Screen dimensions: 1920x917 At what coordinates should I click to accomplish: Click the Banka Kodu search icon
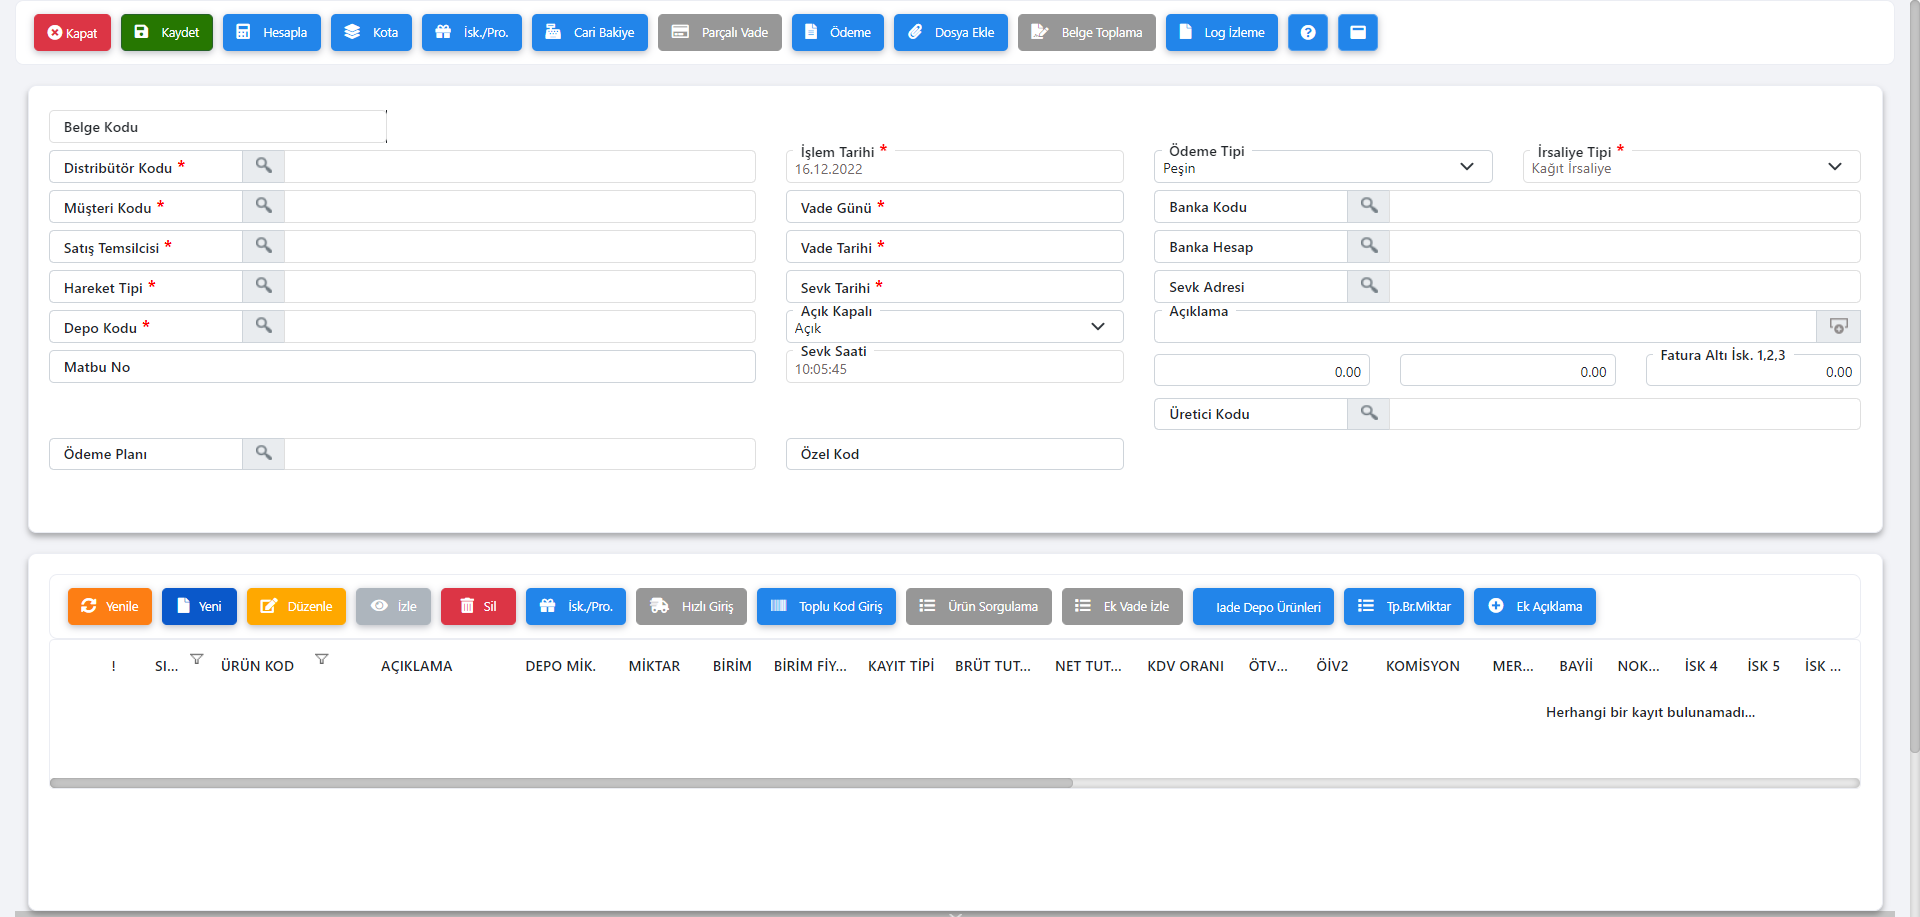pyautogui.click(x=1368, y=206)
